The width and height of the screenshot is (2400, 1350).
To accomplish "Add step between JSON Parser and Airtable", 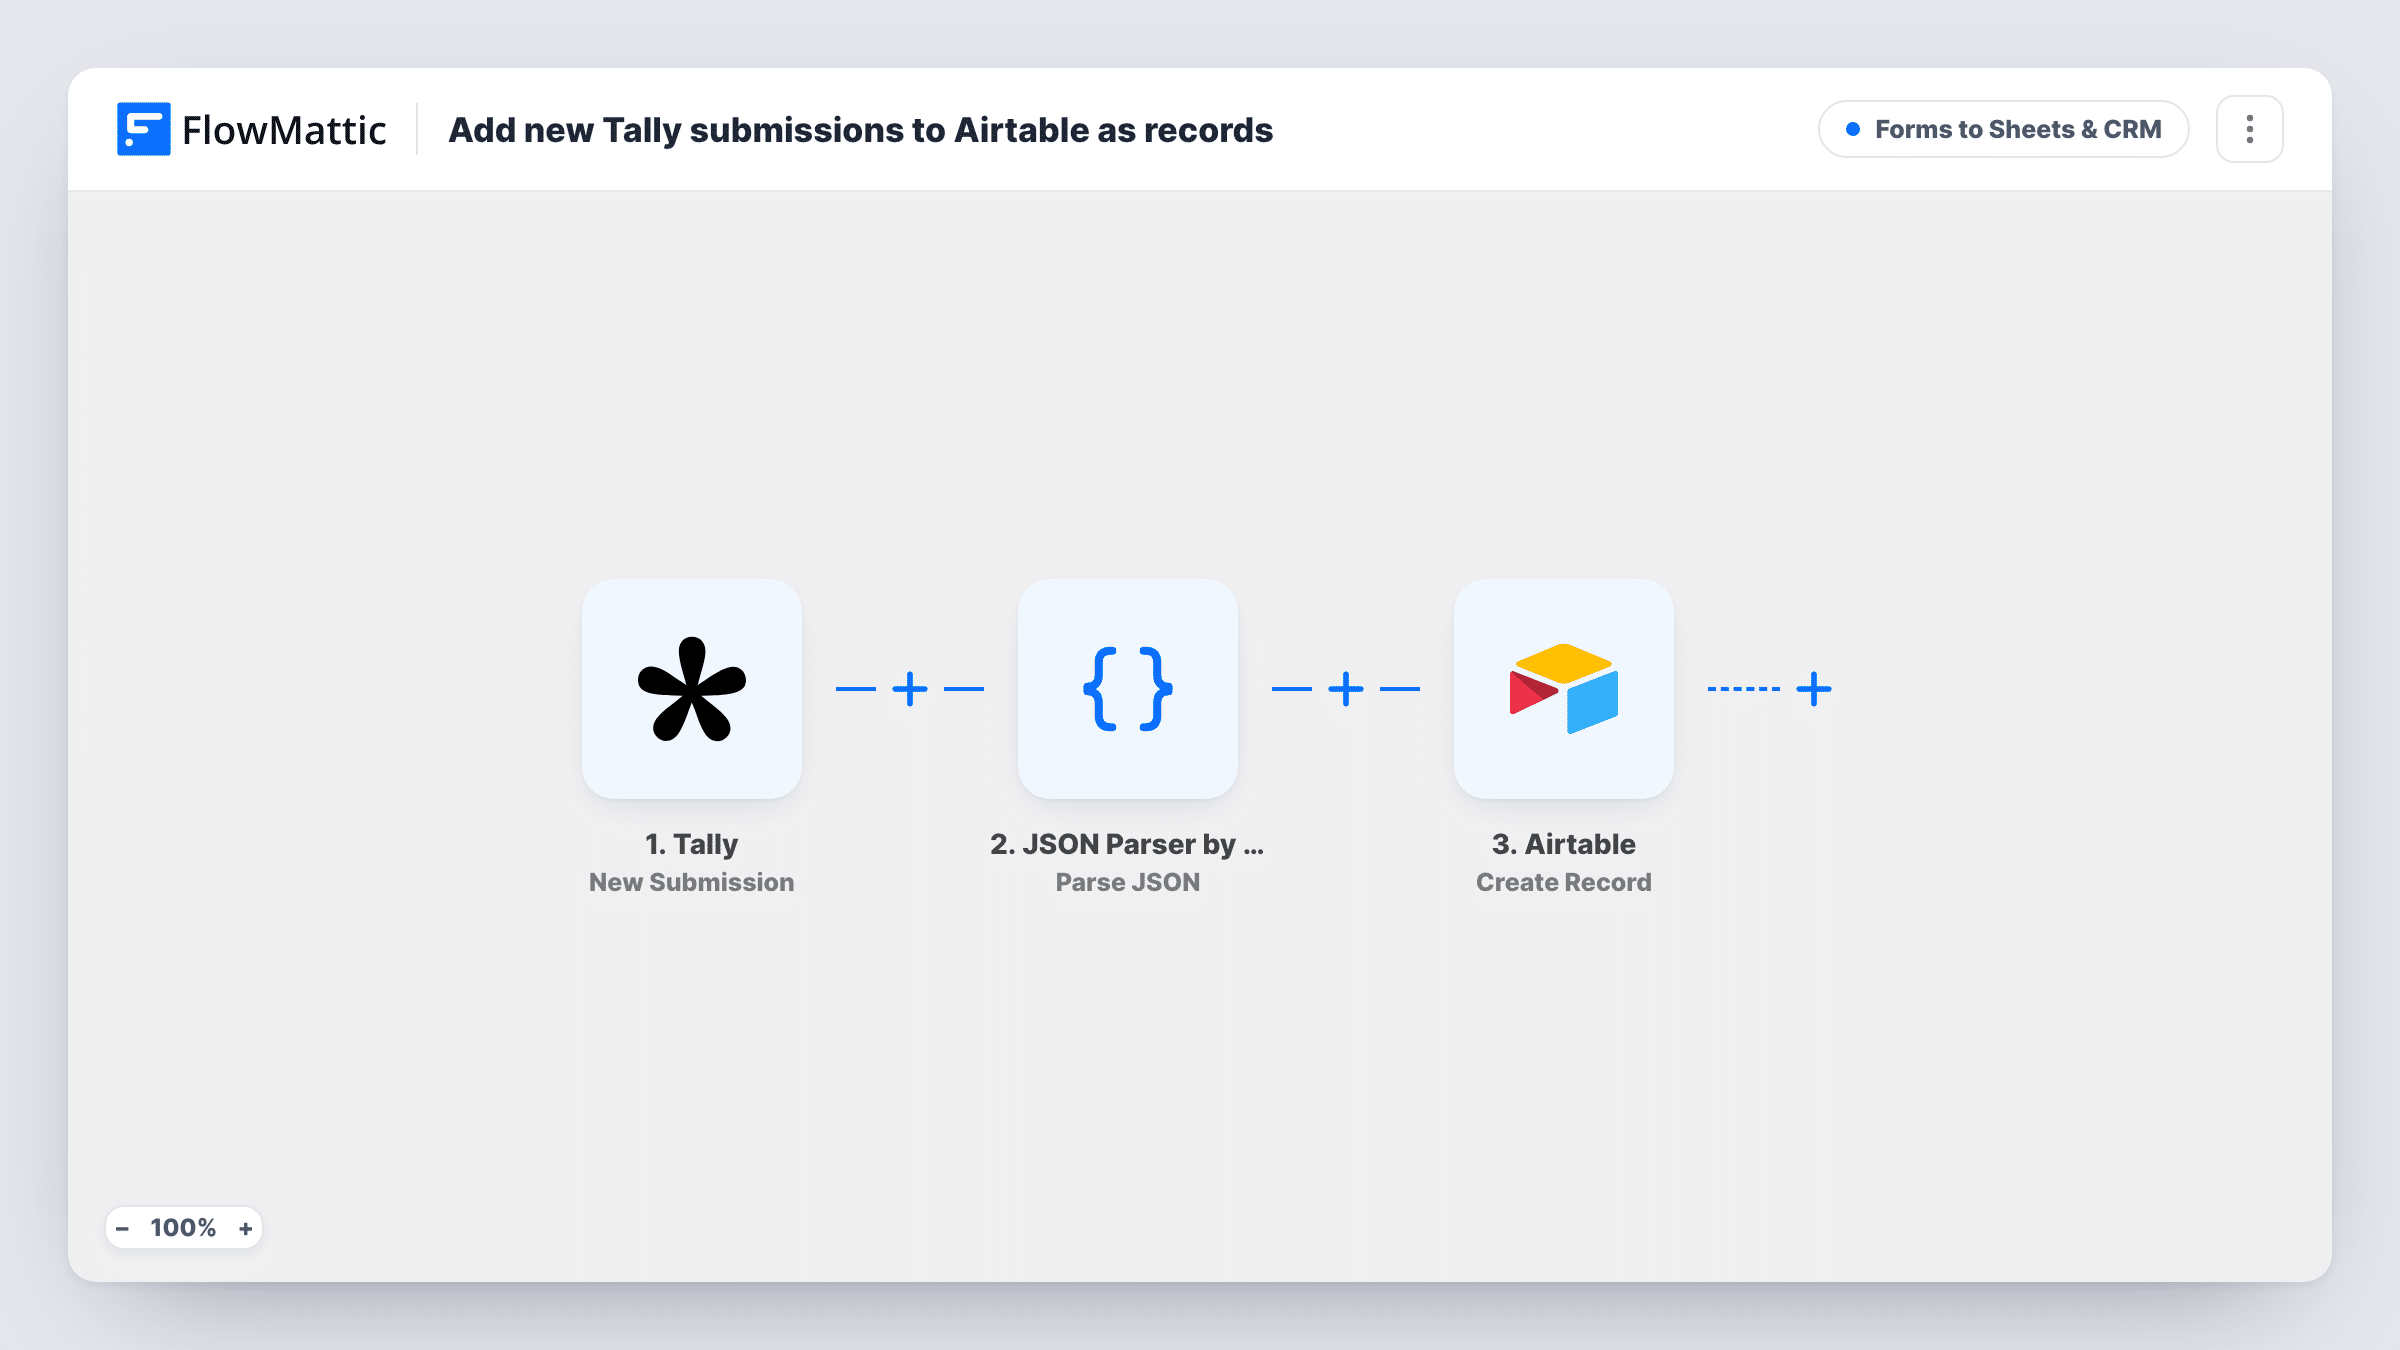I will [x=1346, y=689].
